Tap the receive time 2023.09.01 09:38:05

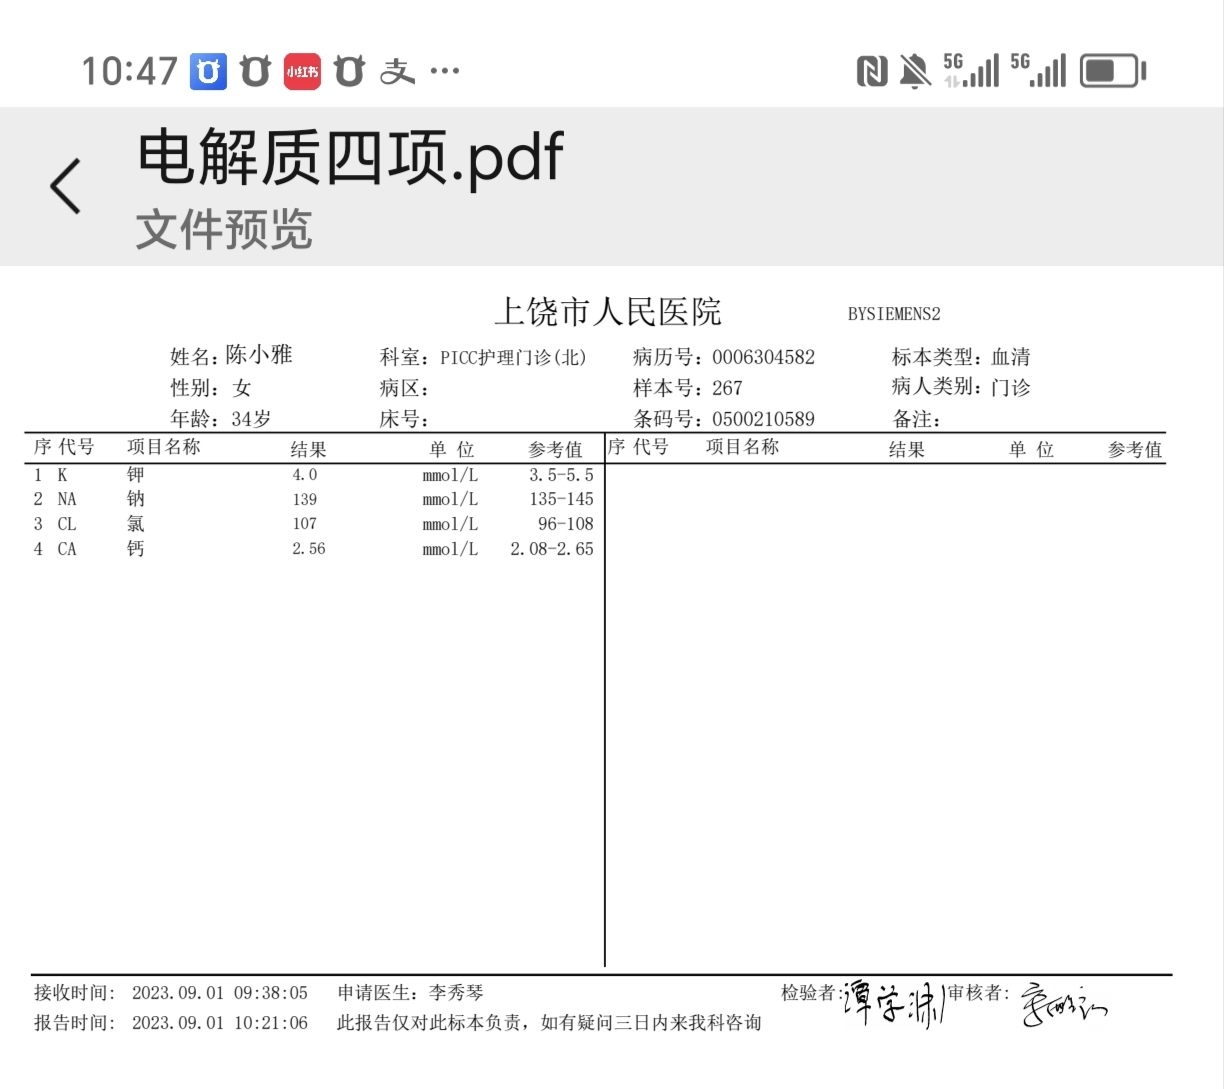coord(220,993)
